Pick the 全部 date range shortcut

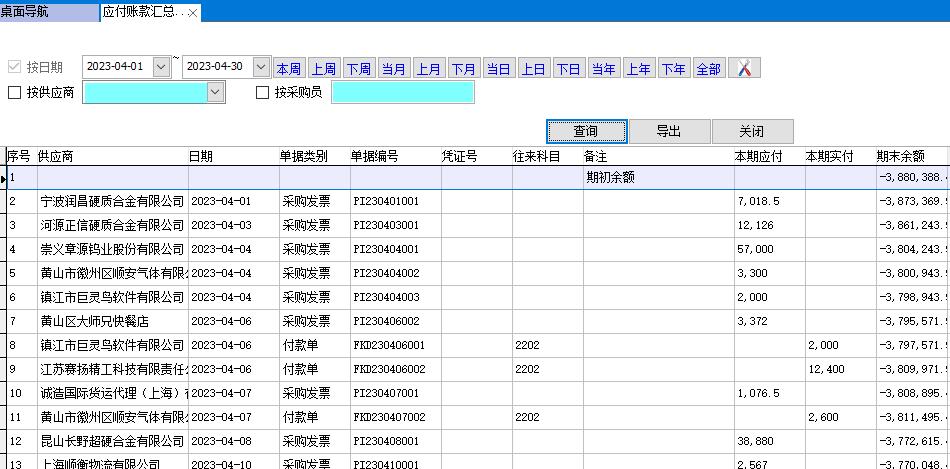coord(708,68)
